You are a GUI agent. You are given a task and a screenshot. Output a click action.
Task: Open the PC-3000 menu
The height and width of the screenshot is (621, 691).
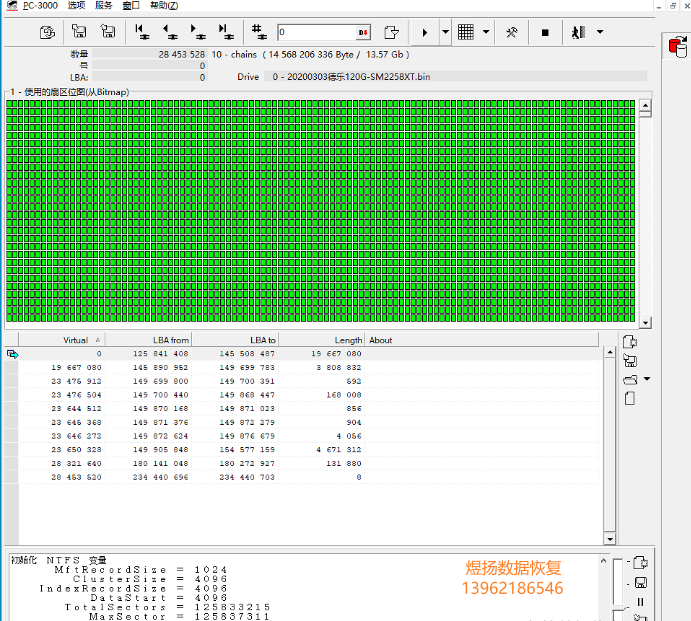click(x=40, y=5)
